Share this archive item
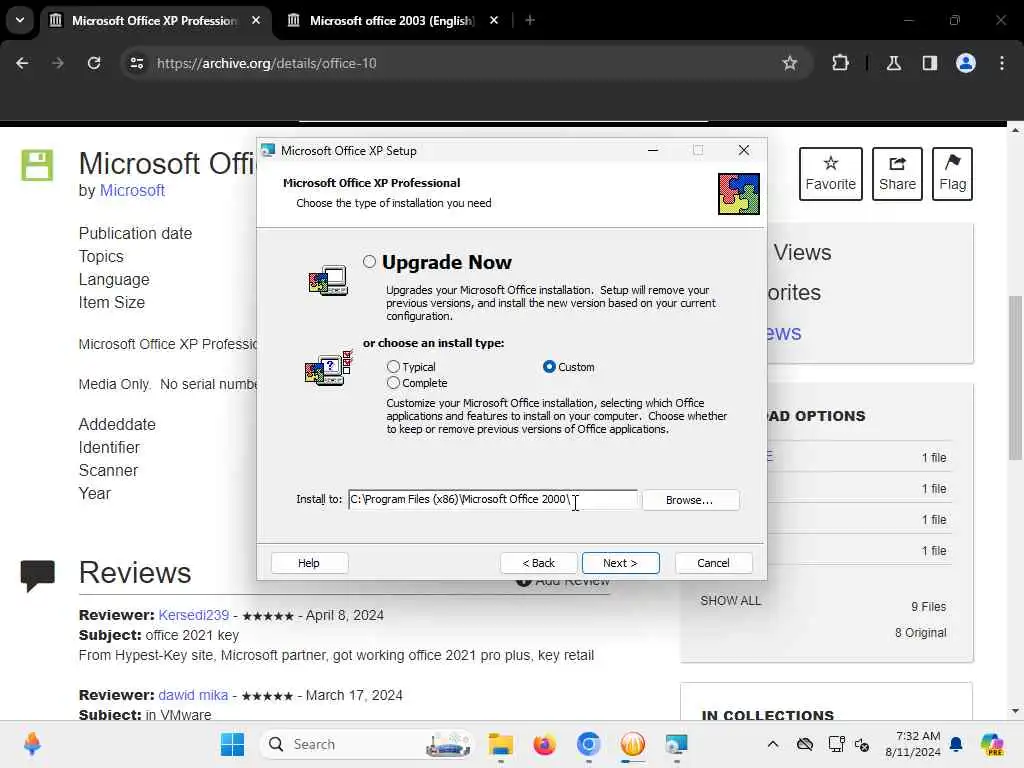This screenshot has height=768, width=1024. [x=897, y=174]
